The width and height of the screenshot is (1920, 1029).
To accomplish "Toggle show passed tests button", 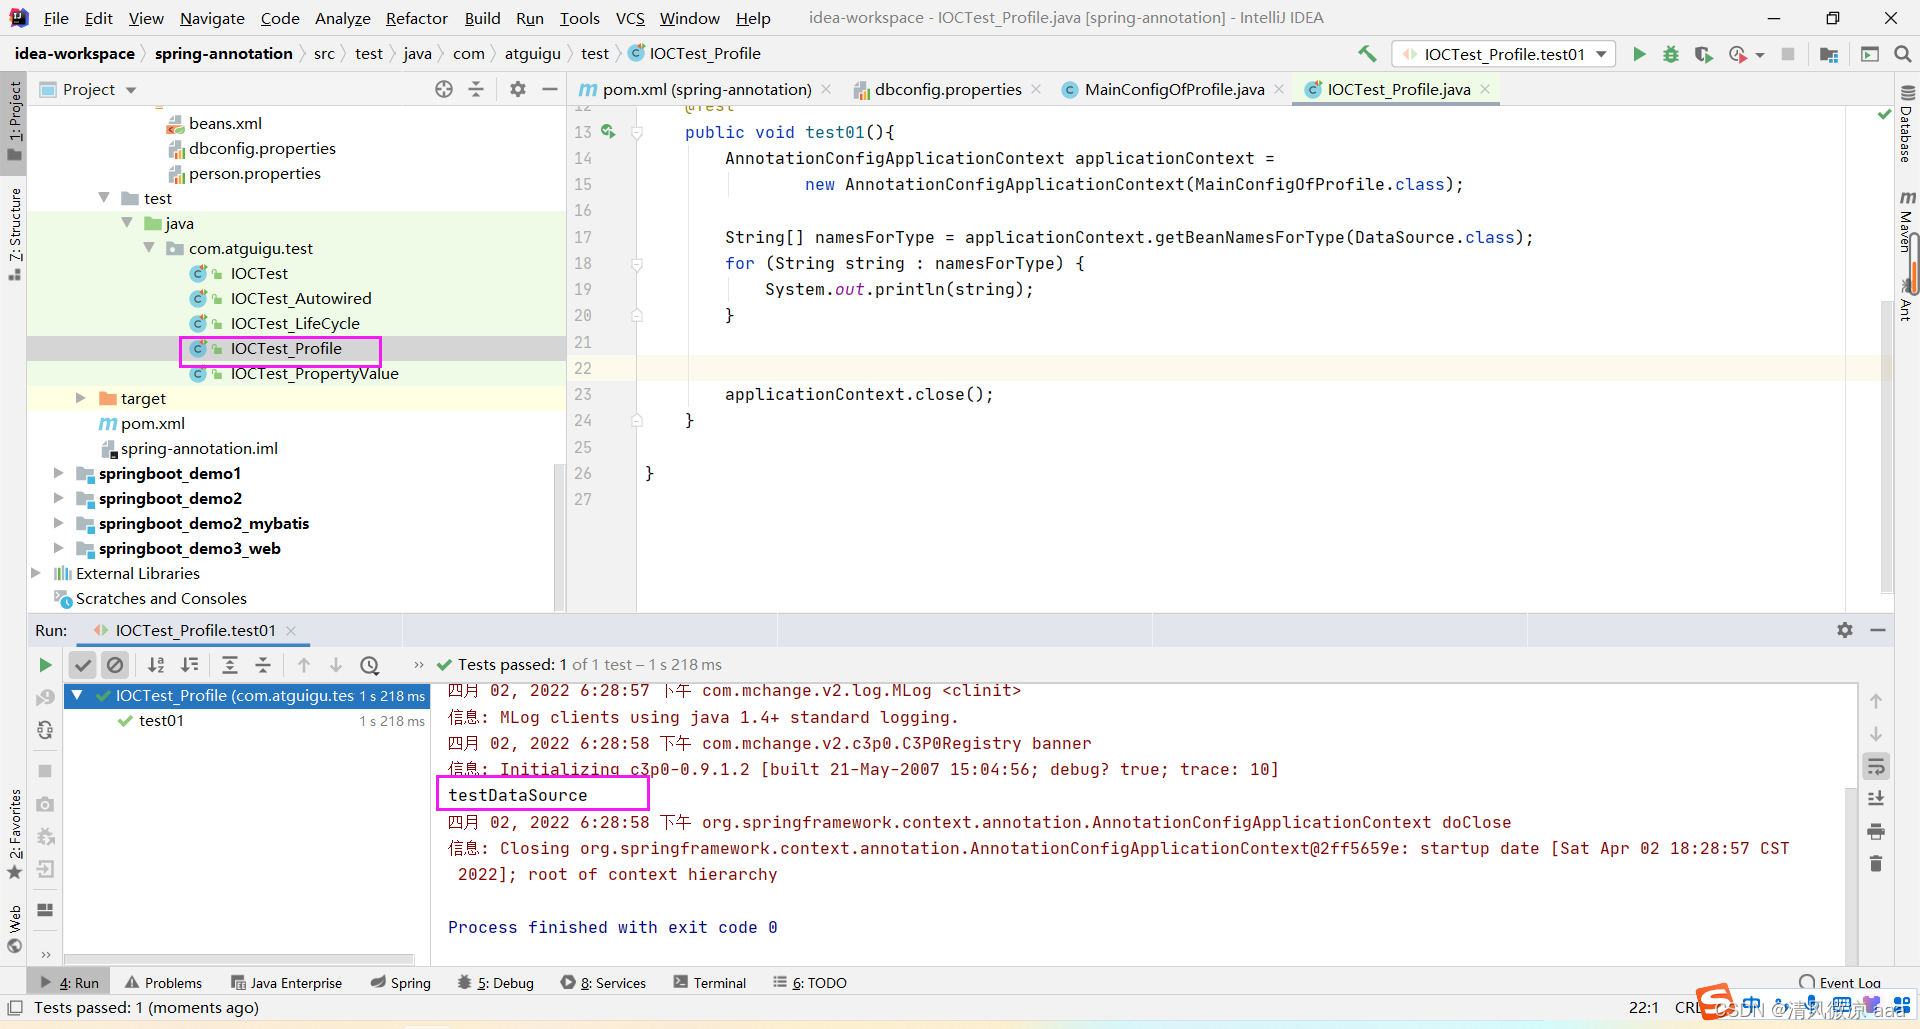I will 83,665.
